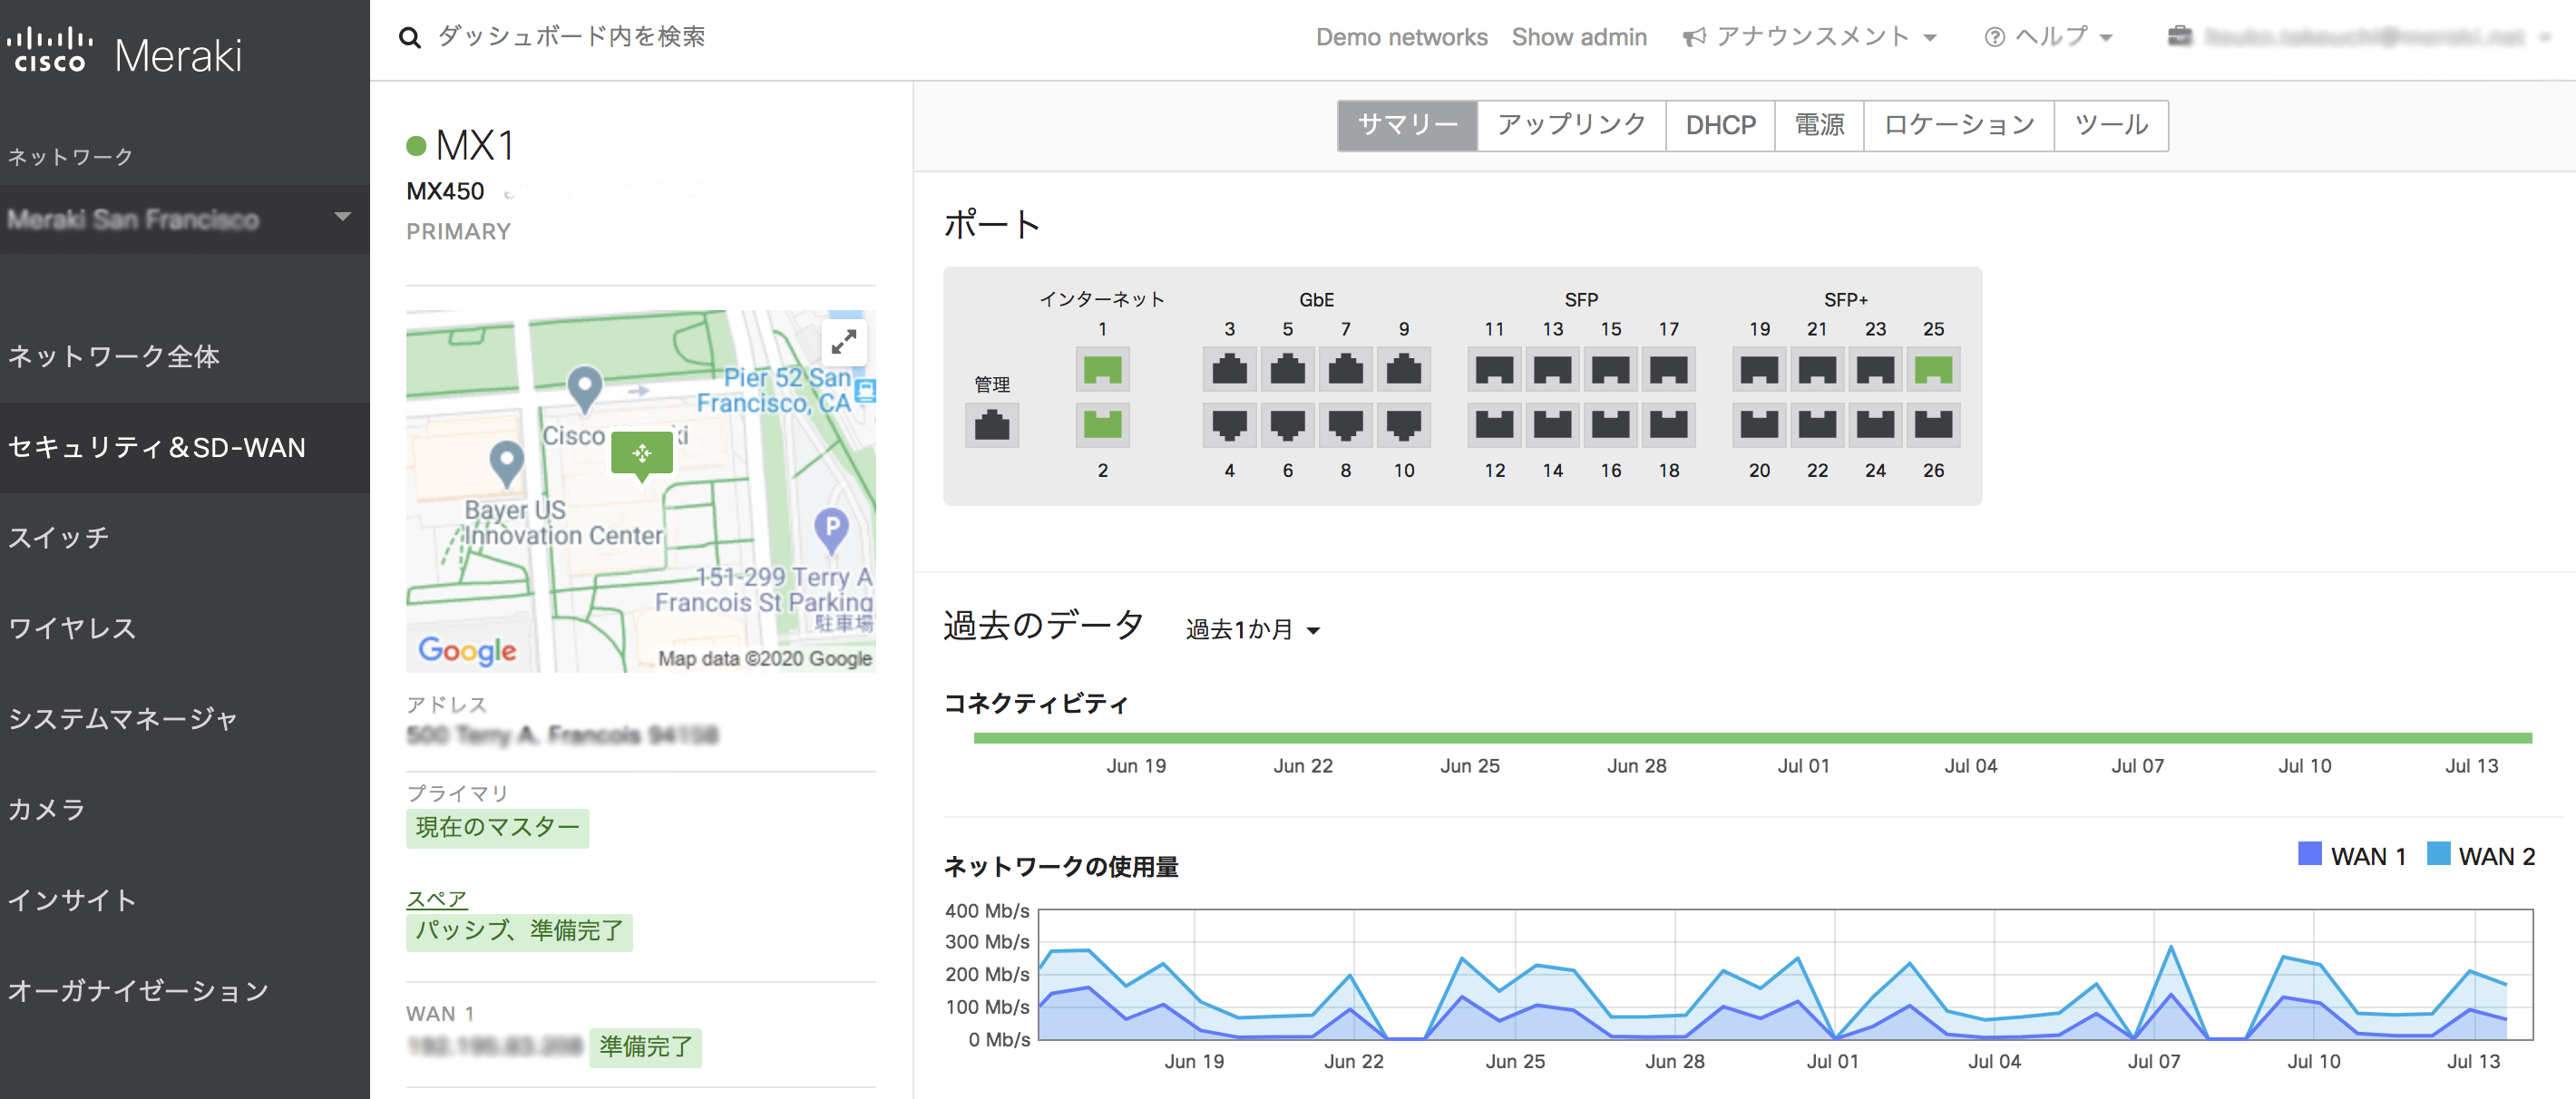Image resolution: width=2576 pixels, height=1099 pixels.
Task: Open the user account dropdown arrow
Action: [2545, 37]
